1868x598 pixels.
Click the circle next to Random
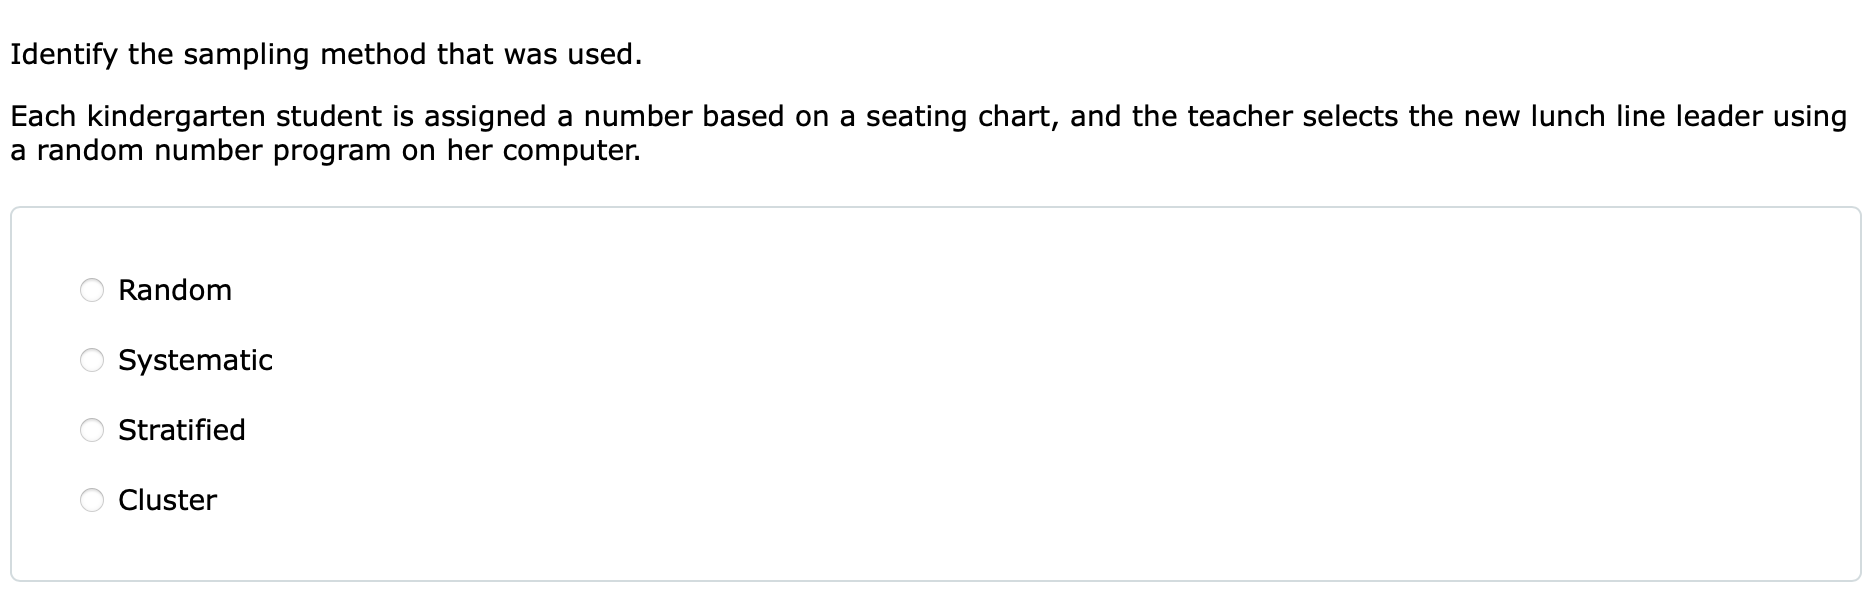(x=93, y=291)
